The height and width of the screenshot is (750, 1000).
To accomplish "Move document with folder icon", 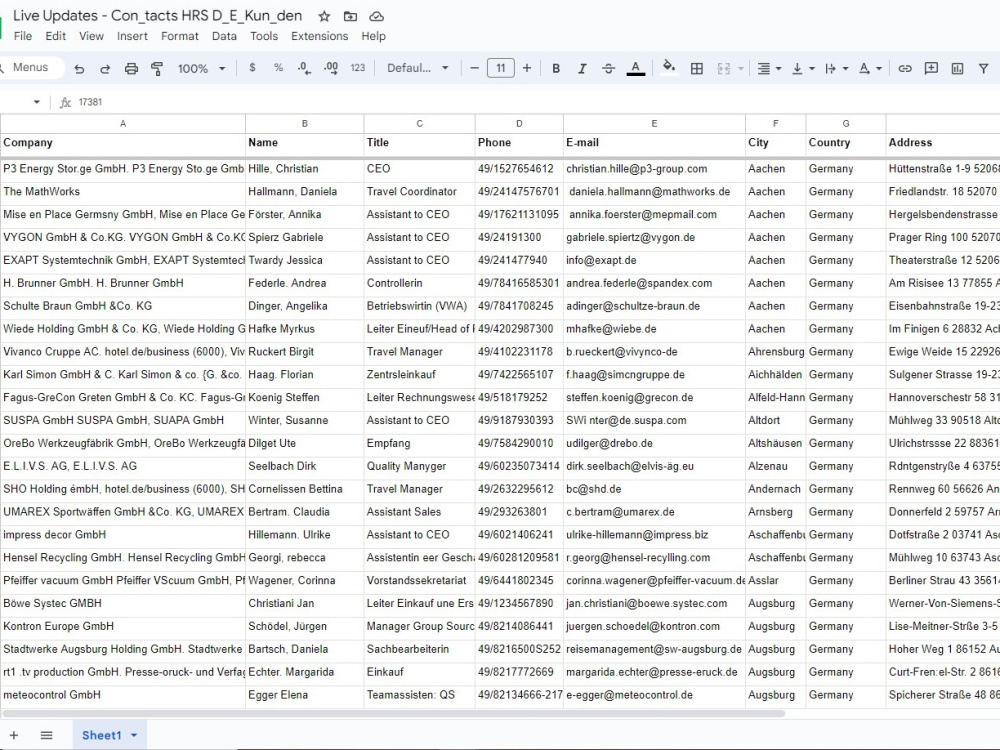I will (350, 17).
